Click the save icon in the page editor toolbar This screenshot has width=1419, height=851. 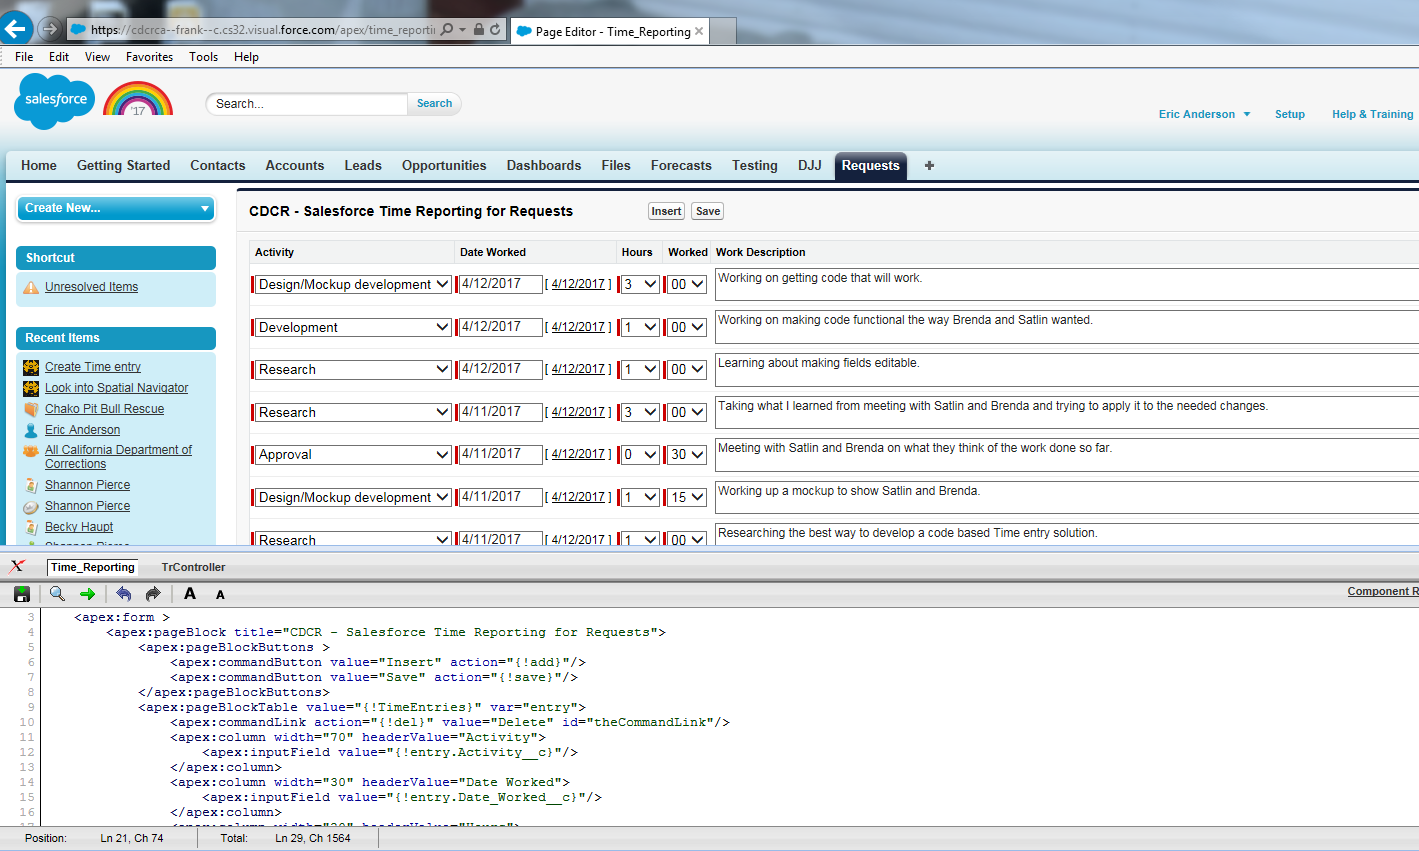pyautogui.click(x=22, y=594)
